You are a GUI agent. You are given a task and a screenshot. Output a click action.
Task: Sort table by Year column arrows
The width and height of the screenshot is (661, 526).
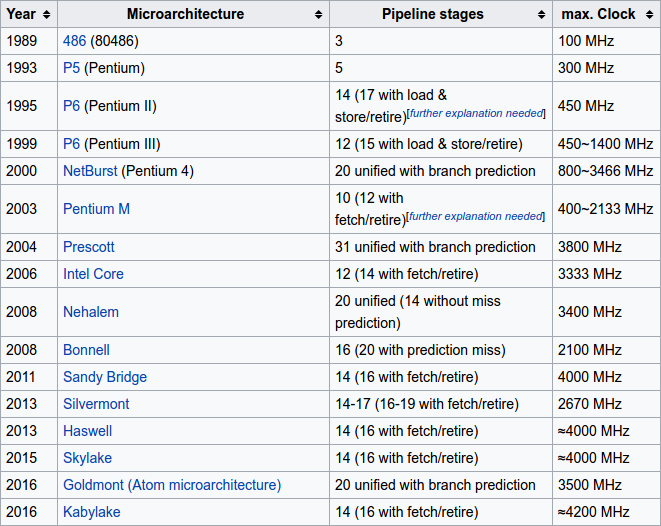[x=47, y=15]
